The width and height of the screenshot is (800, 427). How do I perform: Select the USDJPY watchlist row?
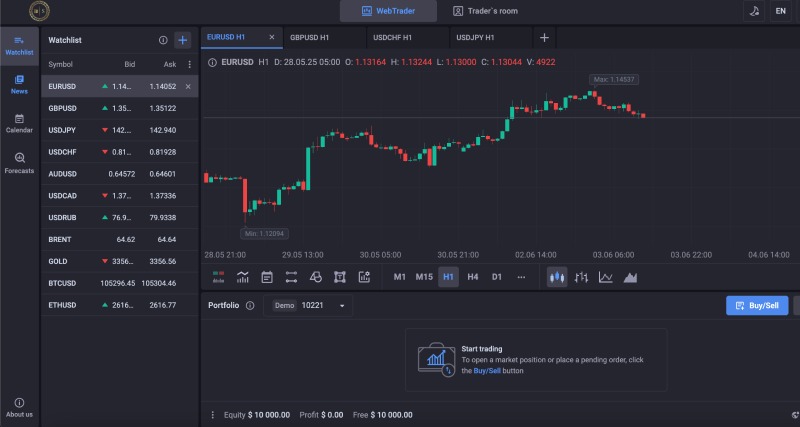coord(119,130)
